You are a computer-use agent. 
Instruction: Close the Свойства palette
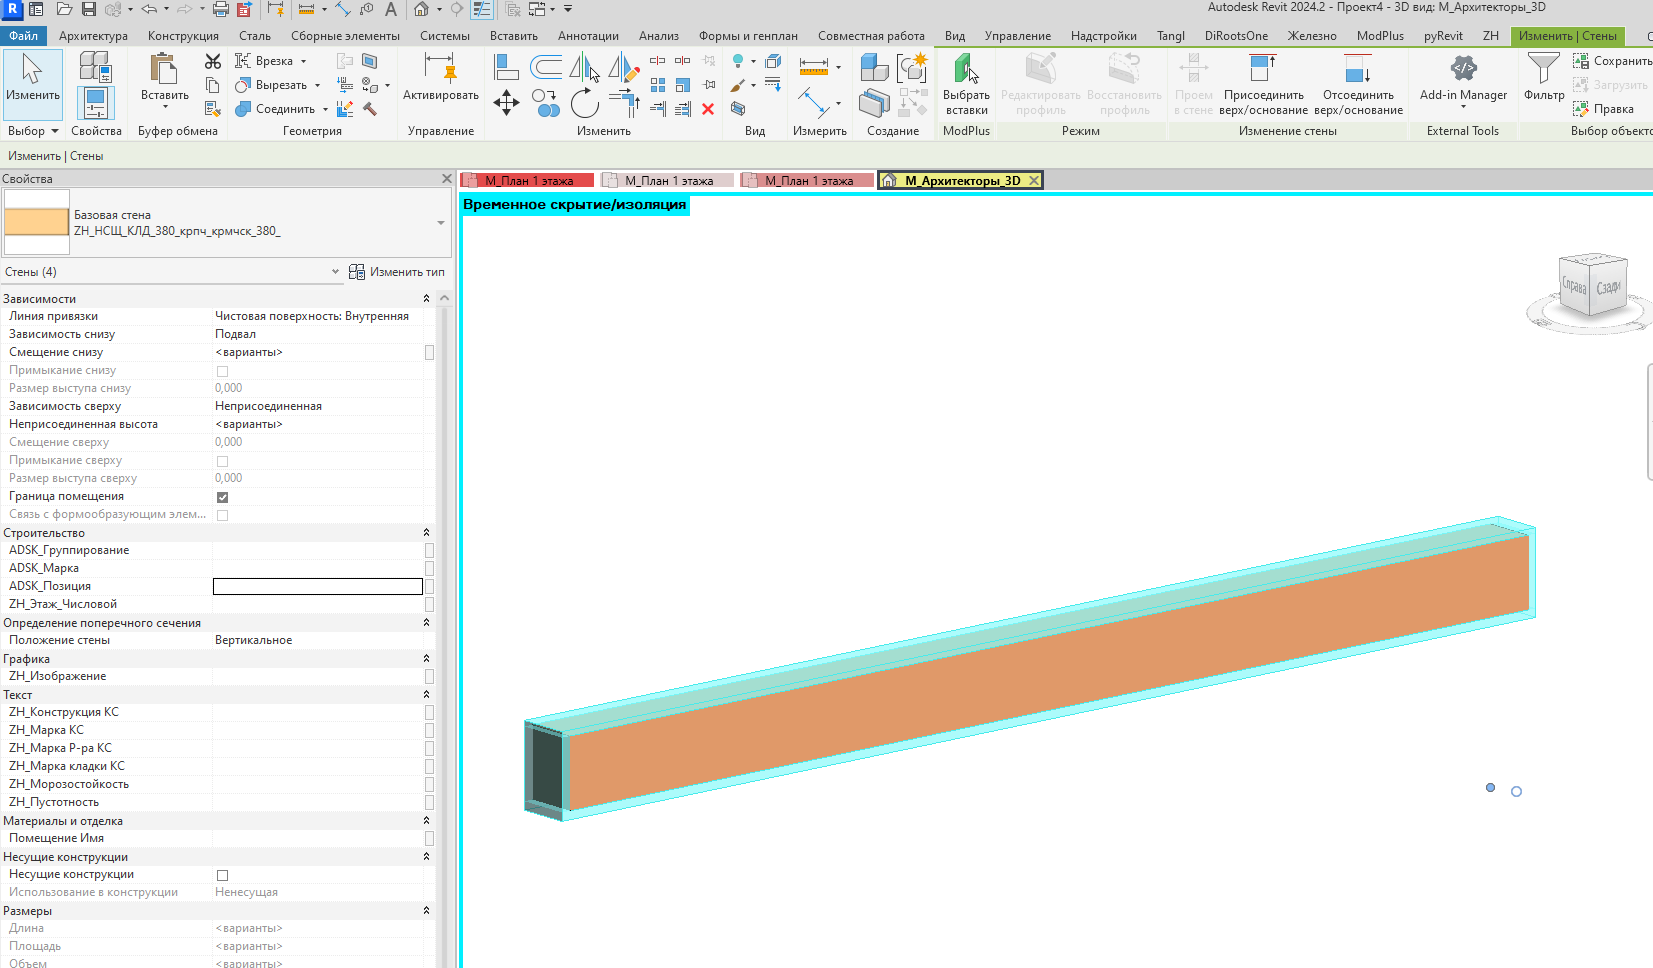tap(447, 179)
